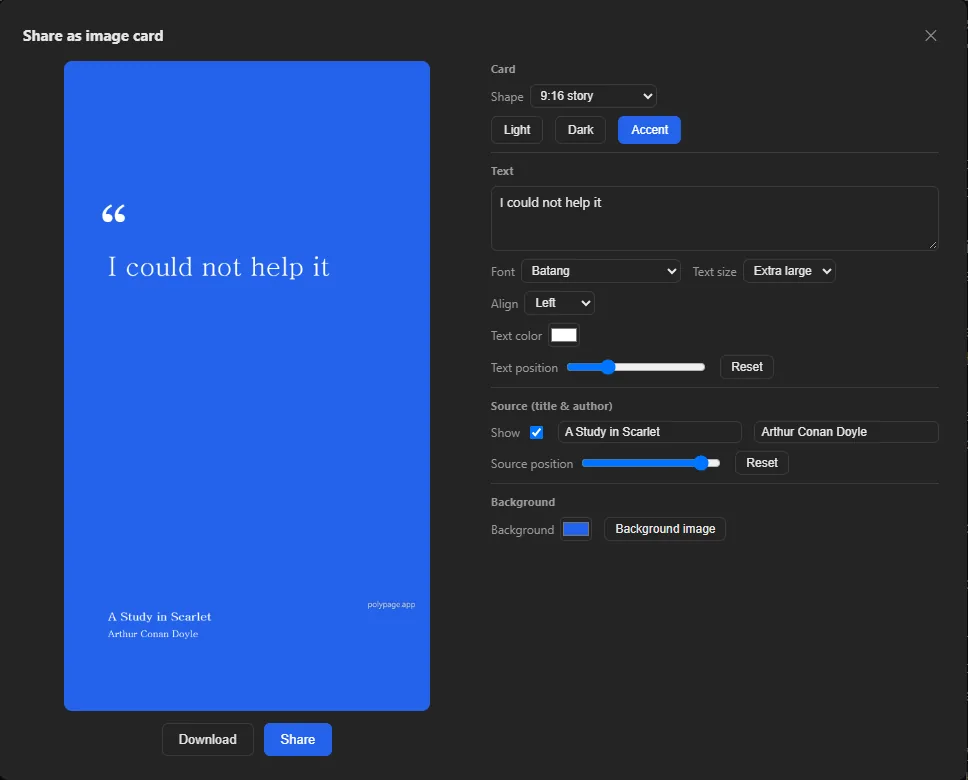The image size is (968, 780).
Task: Select the Light card theme
Action: click(x=517, y=130)
